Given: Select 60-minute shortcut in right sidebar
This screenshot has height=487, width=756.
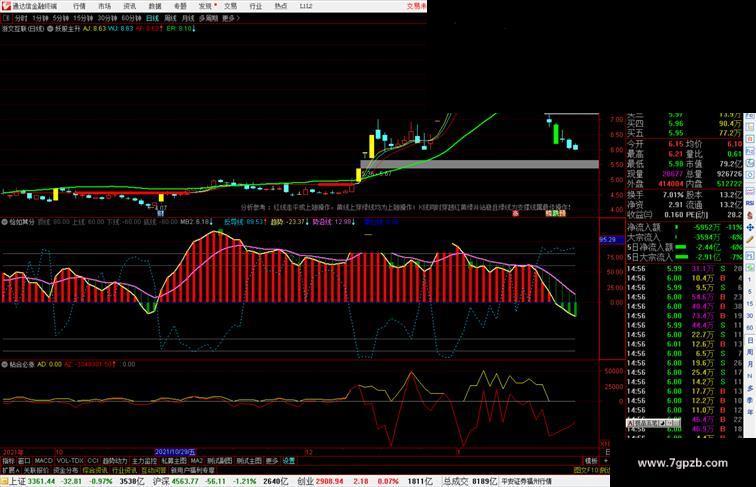Looking at the screenshot, I should click(750, 328).
